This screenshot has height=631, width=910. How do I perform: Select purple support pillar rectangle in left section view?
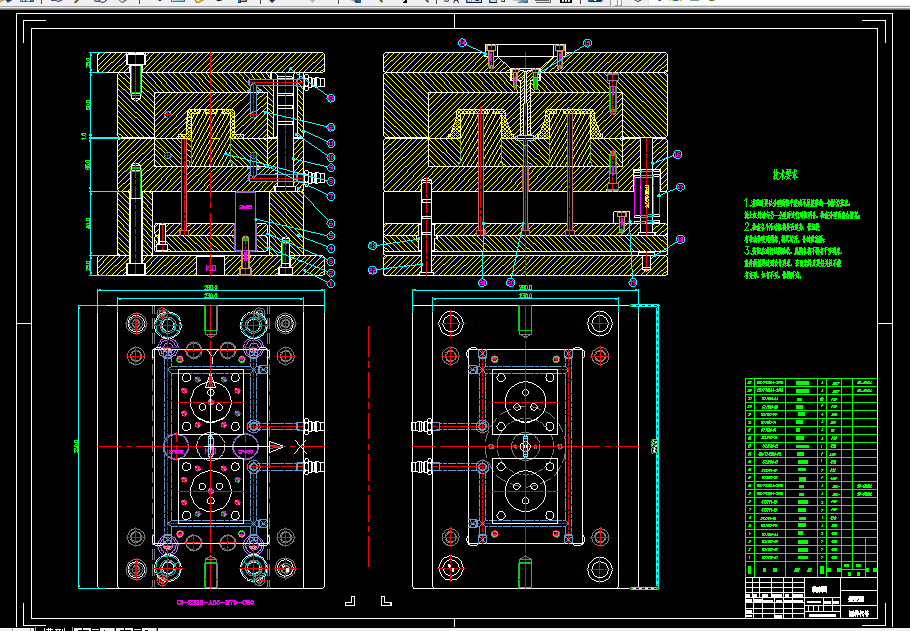245,221
